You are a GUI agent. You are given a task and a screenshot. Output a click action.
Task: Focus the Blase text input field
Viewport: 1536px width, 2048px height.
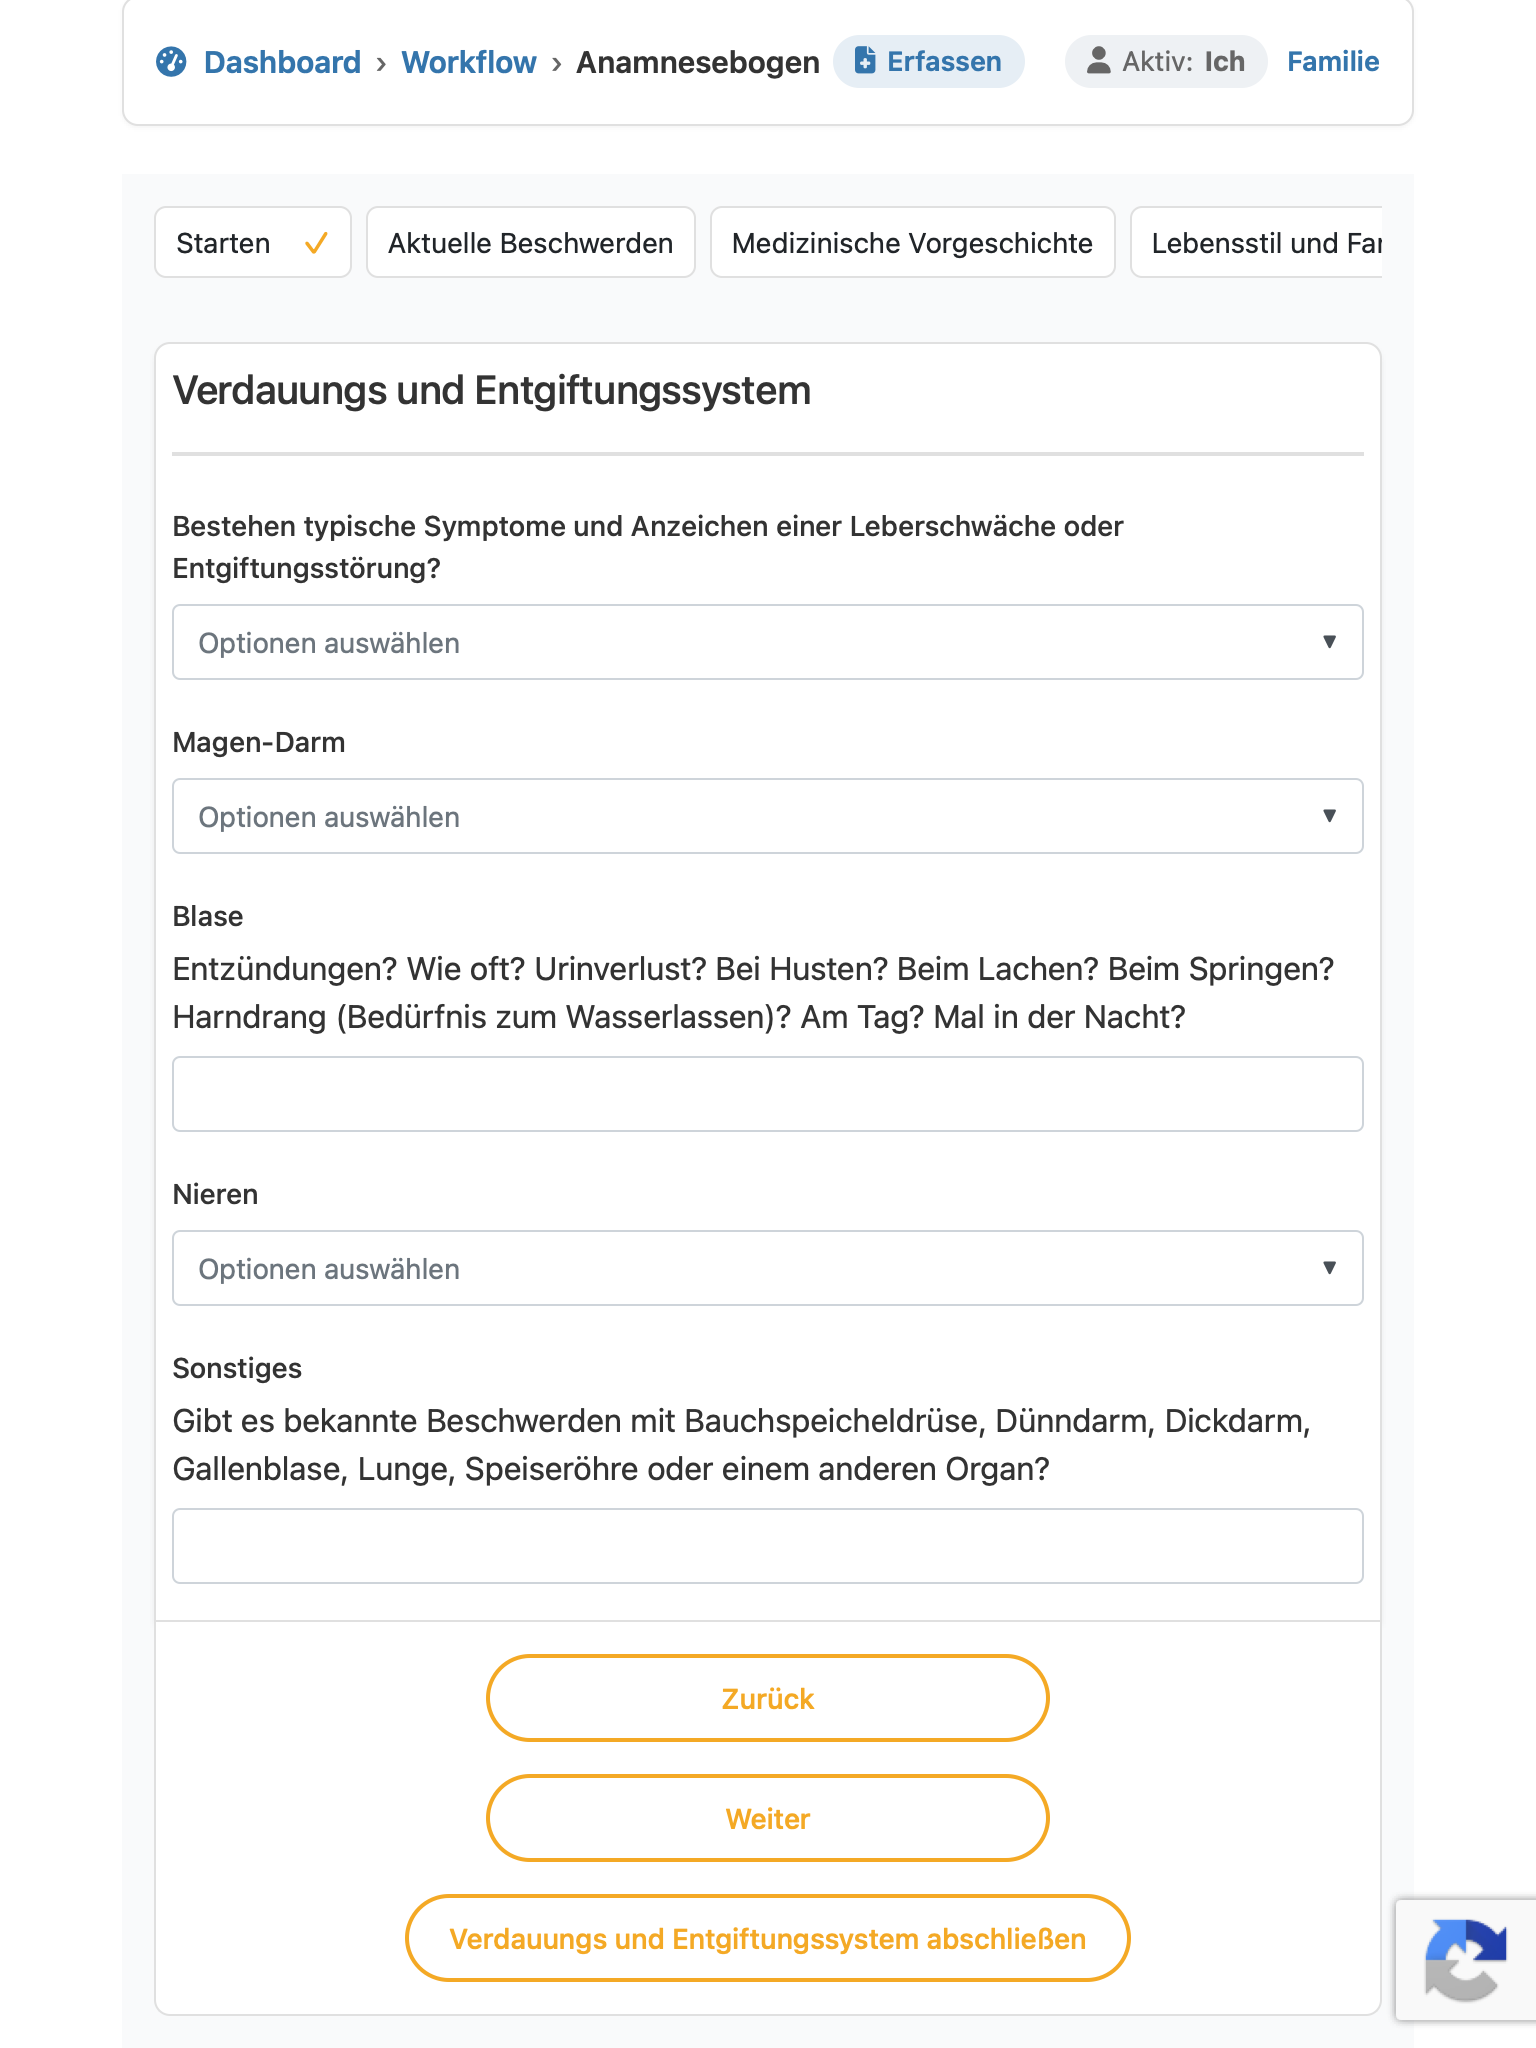[768, 1094]
